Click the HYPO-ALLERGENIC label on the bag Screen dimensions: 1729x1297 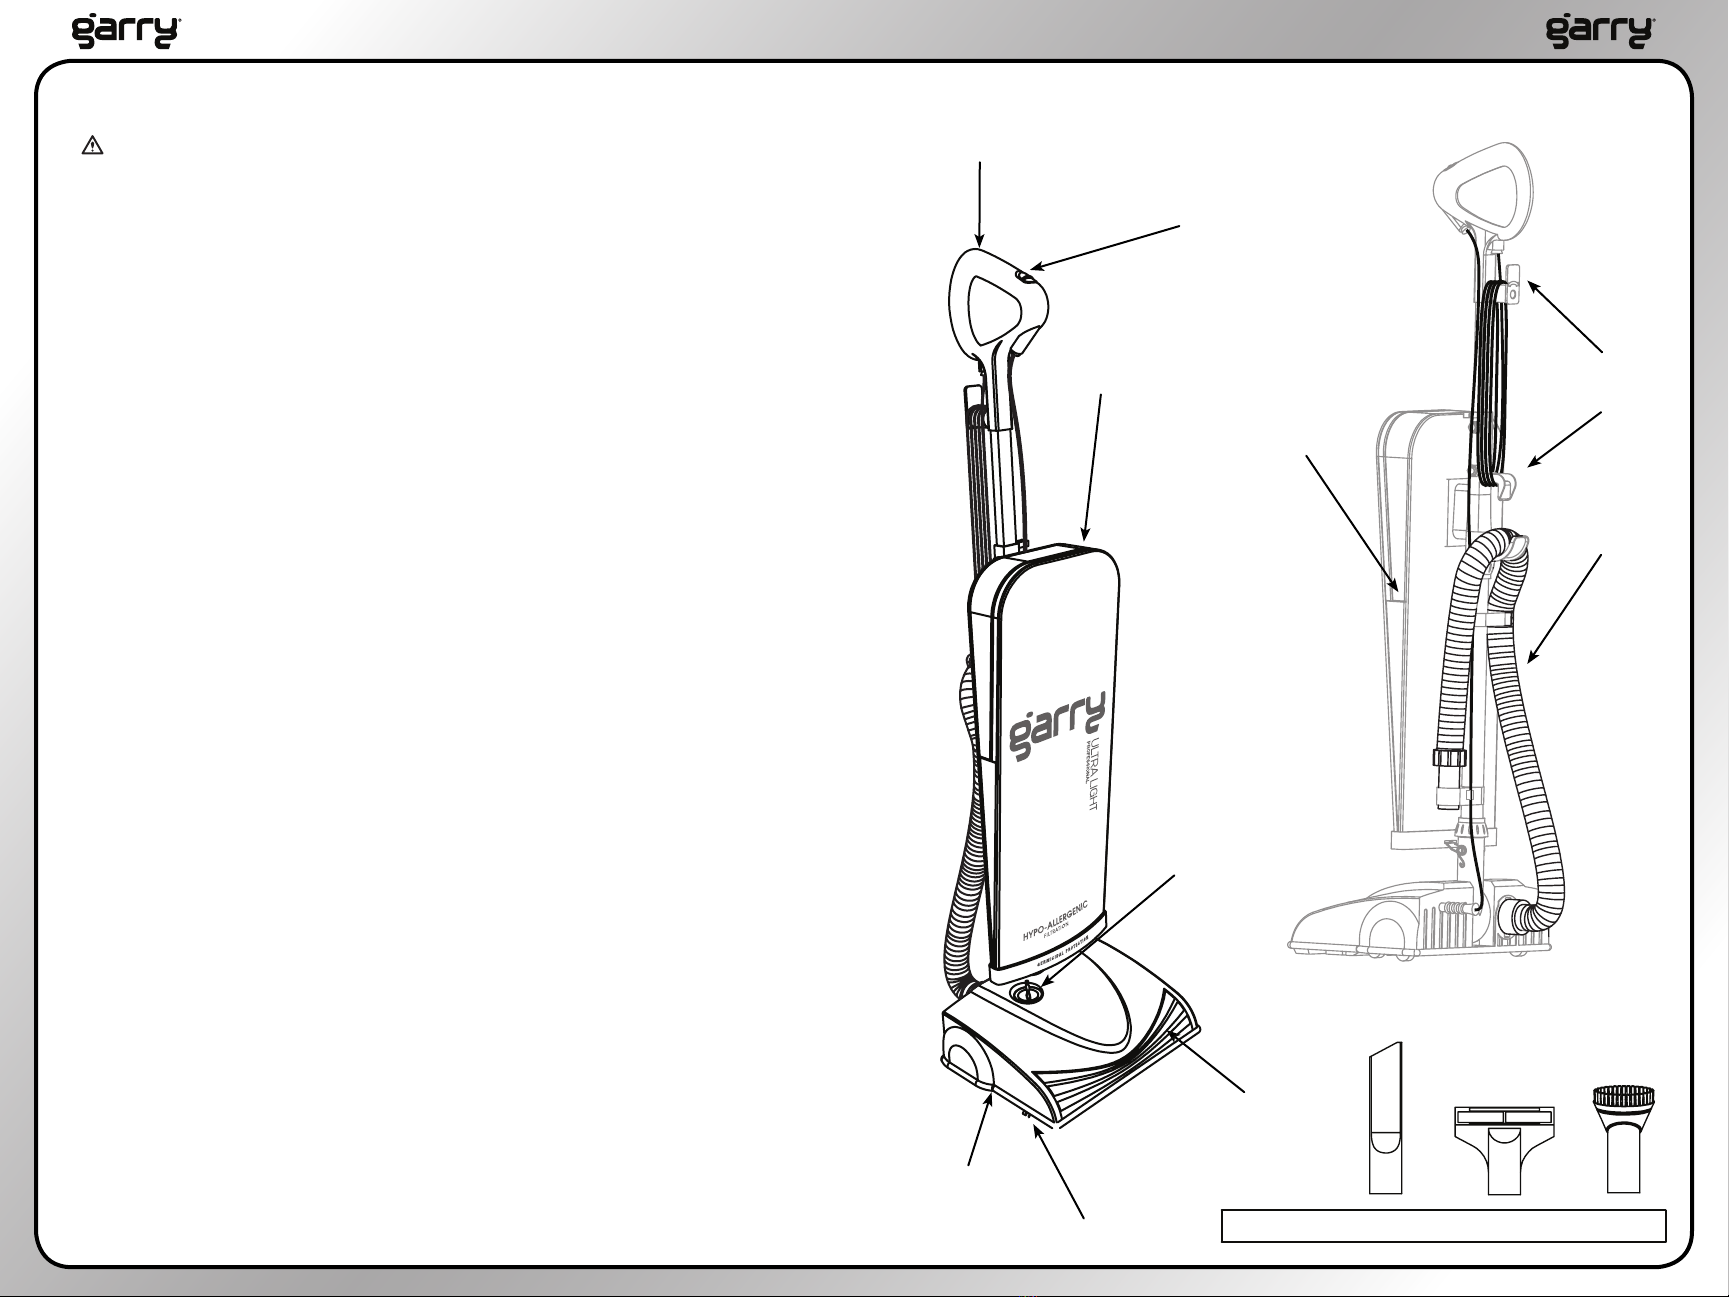[1055, 920]
